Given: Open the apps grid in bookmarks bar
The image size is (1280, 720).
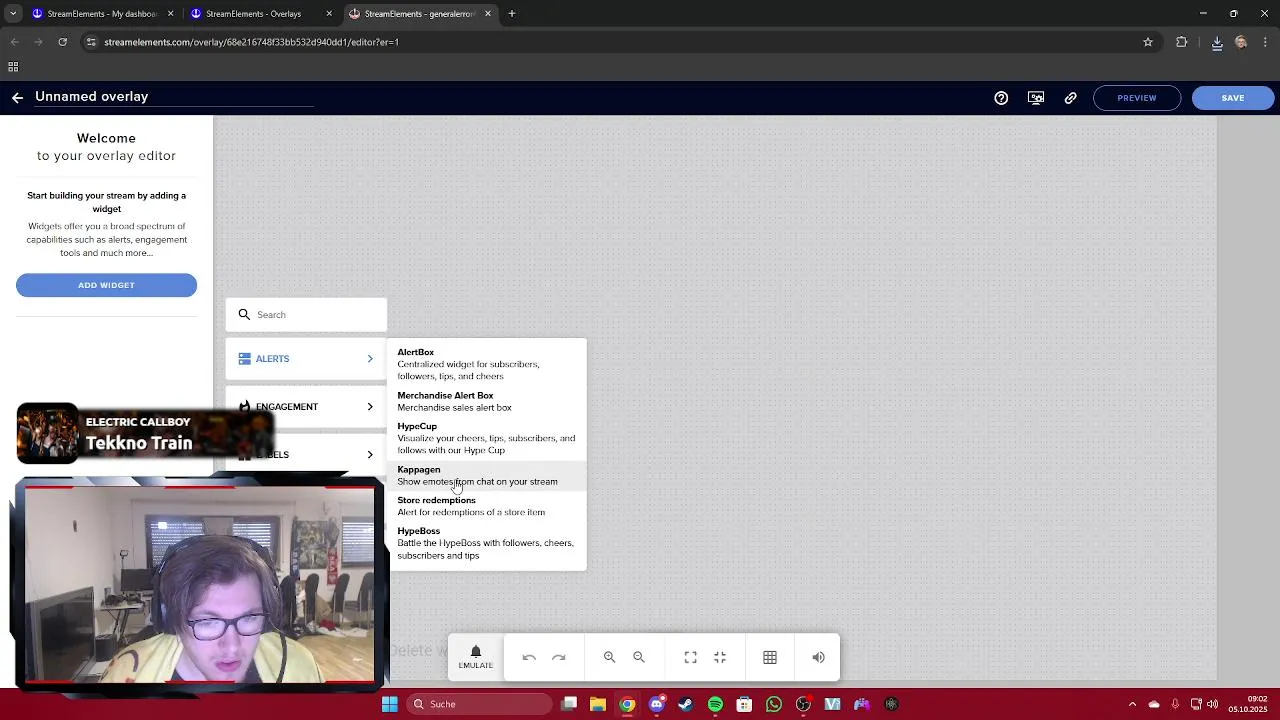Looking at the screenshot, I should (13, 67).
